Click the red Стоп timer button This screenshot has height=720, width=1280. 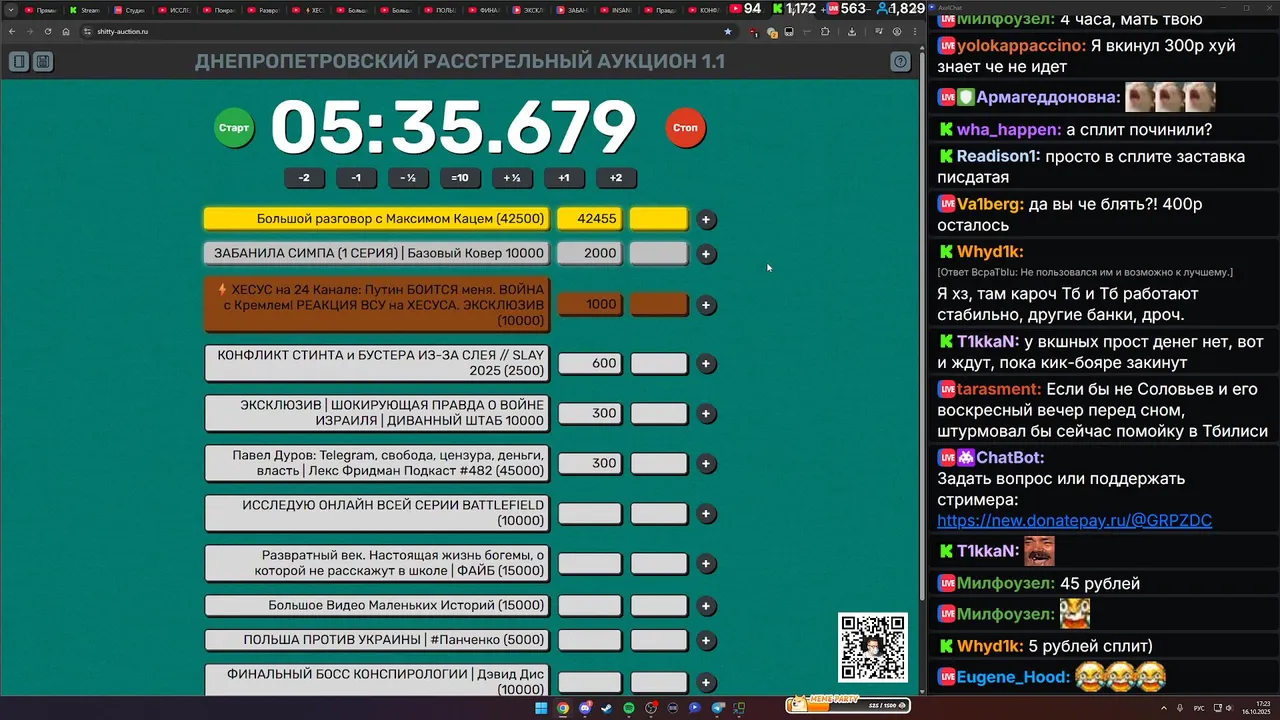click(685, 128)
